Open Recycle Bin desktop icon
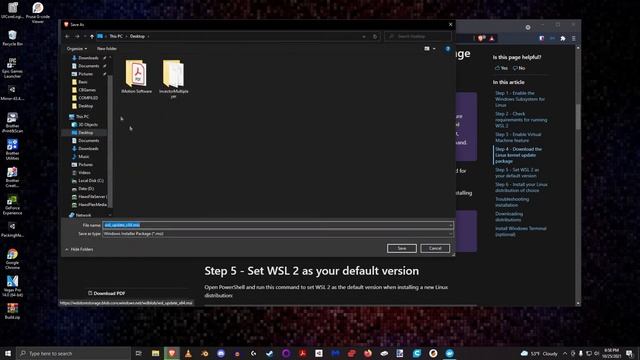The width and height of the screenshot is (640, 360). 12,38
